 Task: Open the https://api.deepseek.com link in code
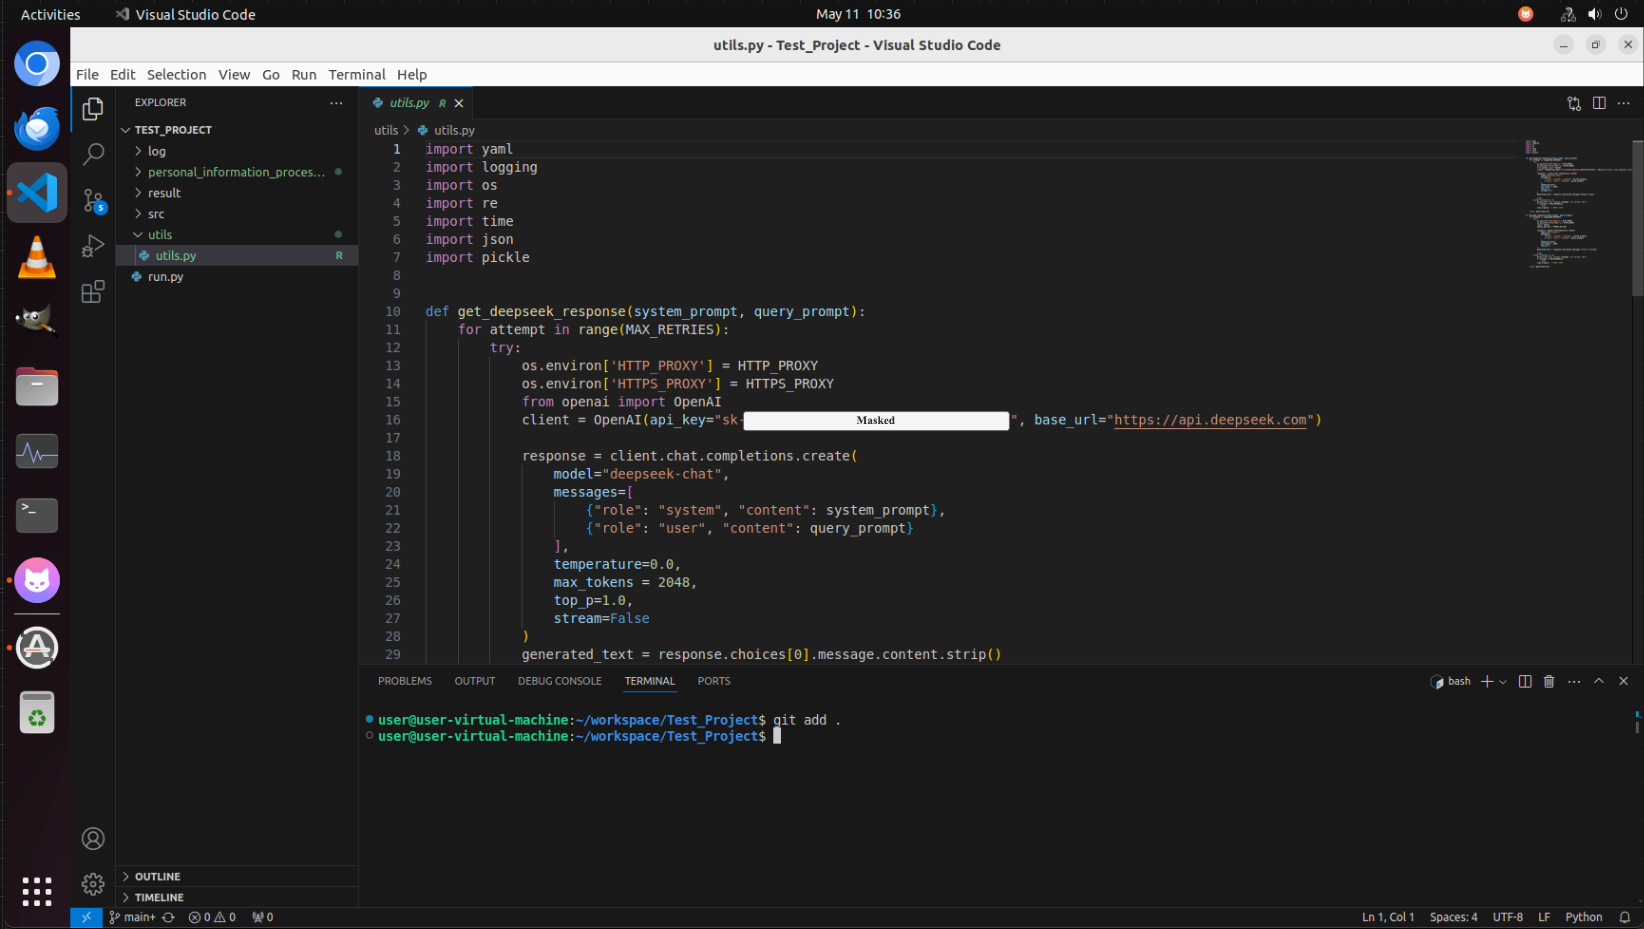click(x=1211, y=420)
